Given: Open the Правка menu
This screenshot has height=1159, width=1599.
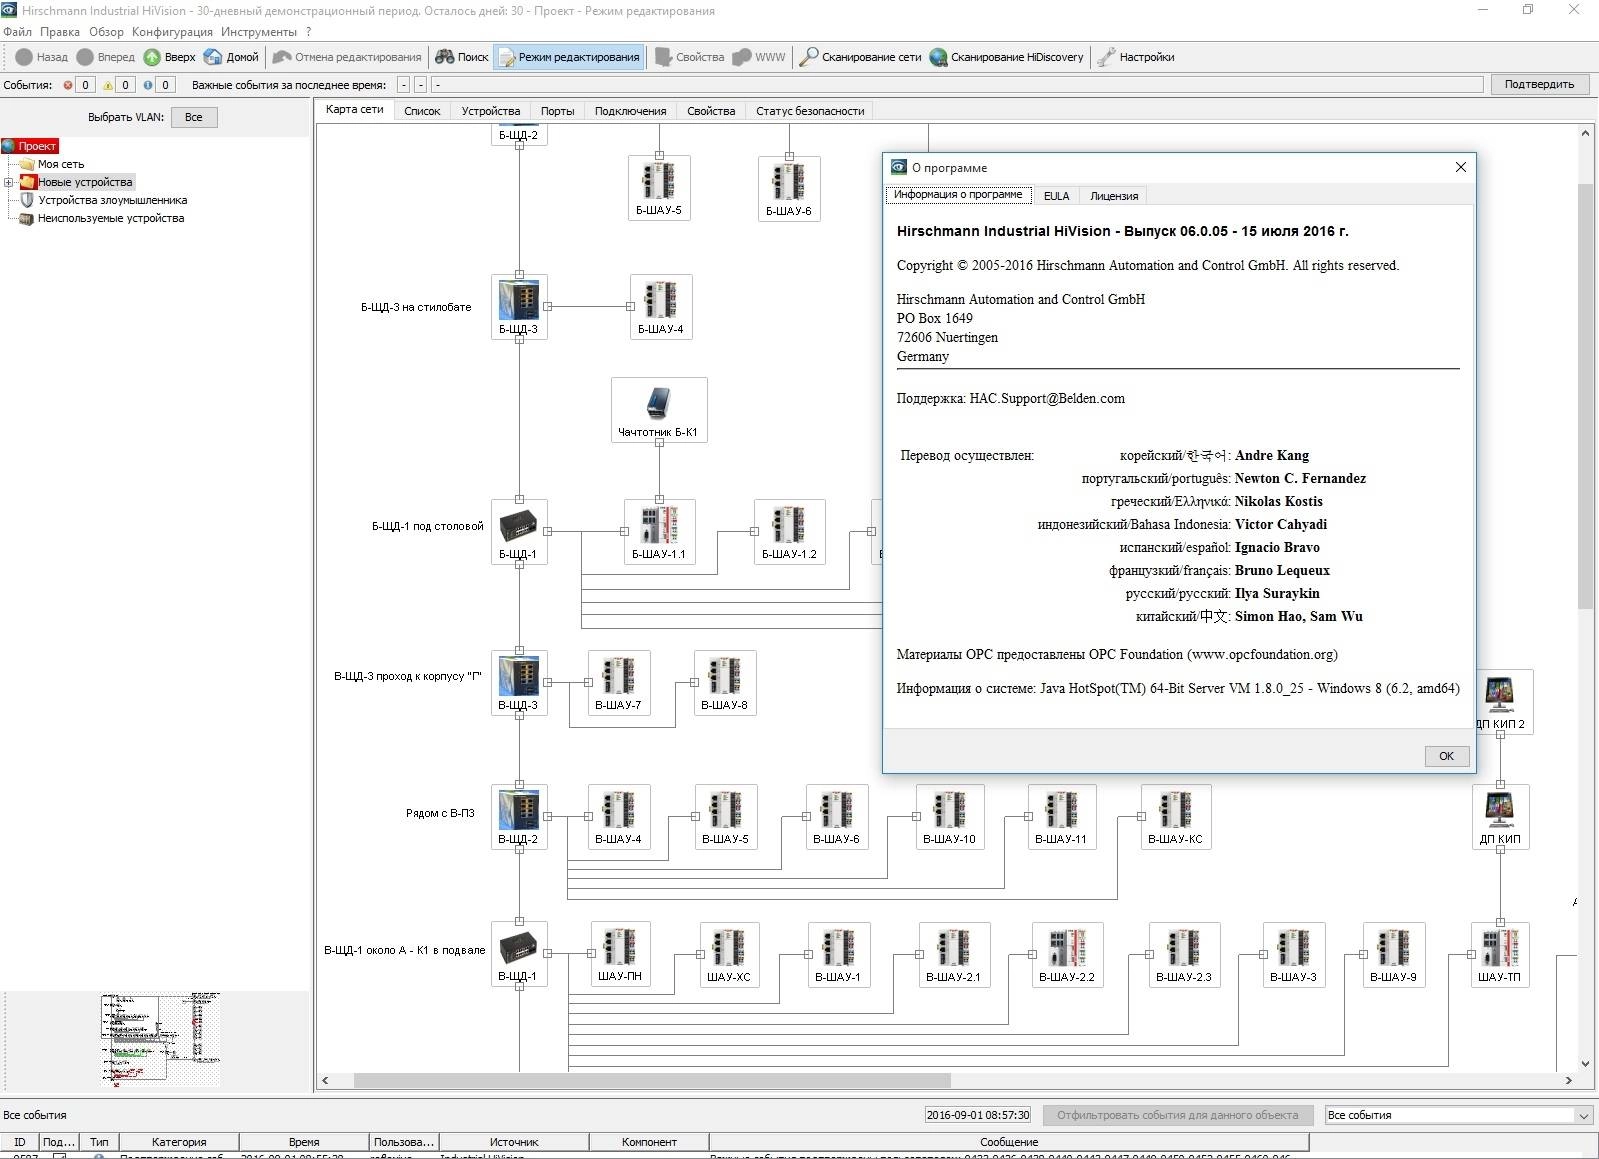Looking at the screenshot, I should (x=60, y=32).
